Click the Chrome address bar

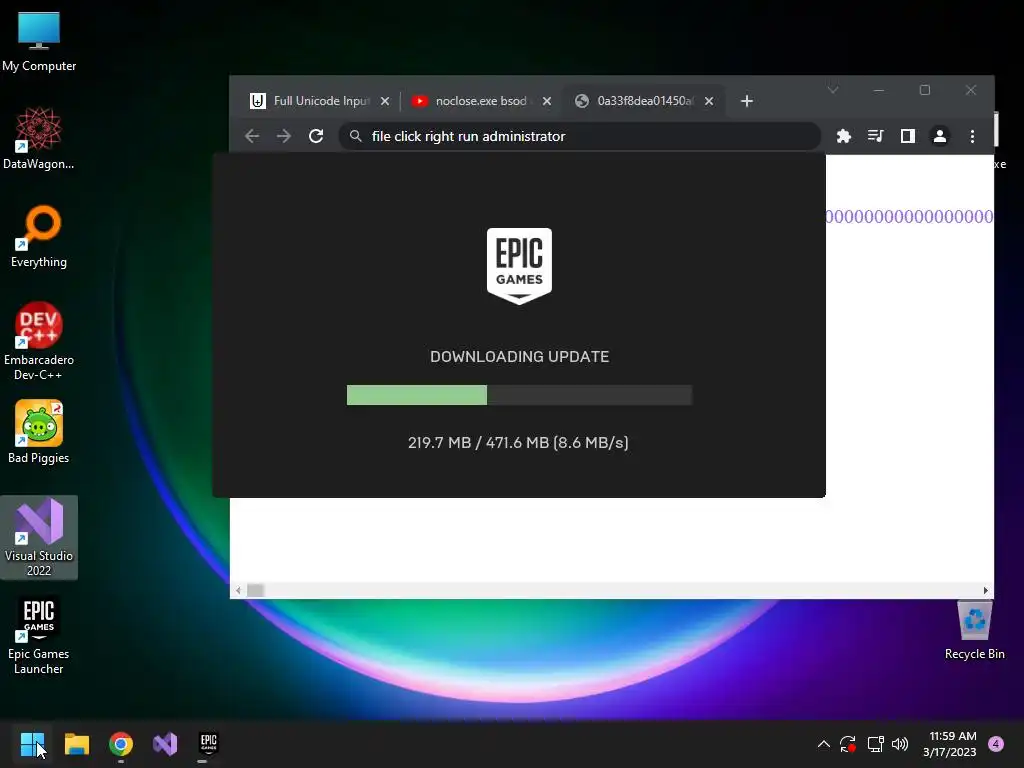pyautogui.click(x=579, y=136)
